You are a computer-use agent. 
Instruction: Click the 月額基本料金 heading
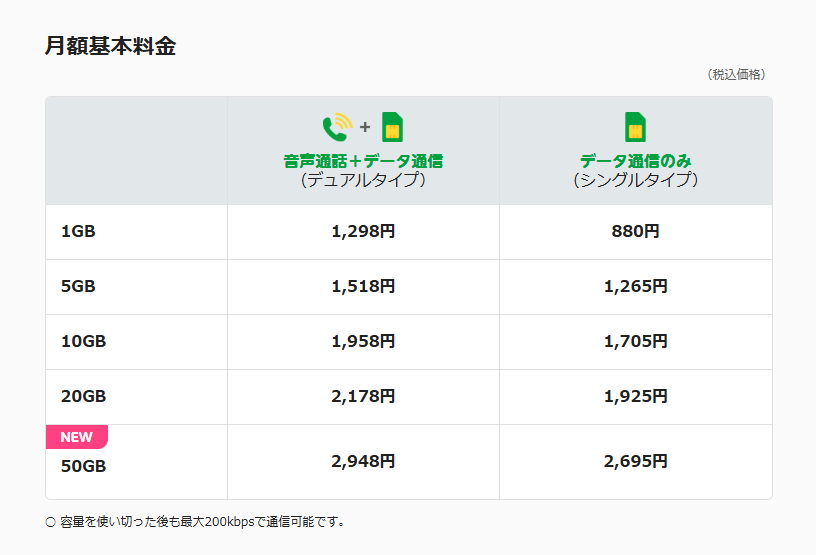point(110,46)
